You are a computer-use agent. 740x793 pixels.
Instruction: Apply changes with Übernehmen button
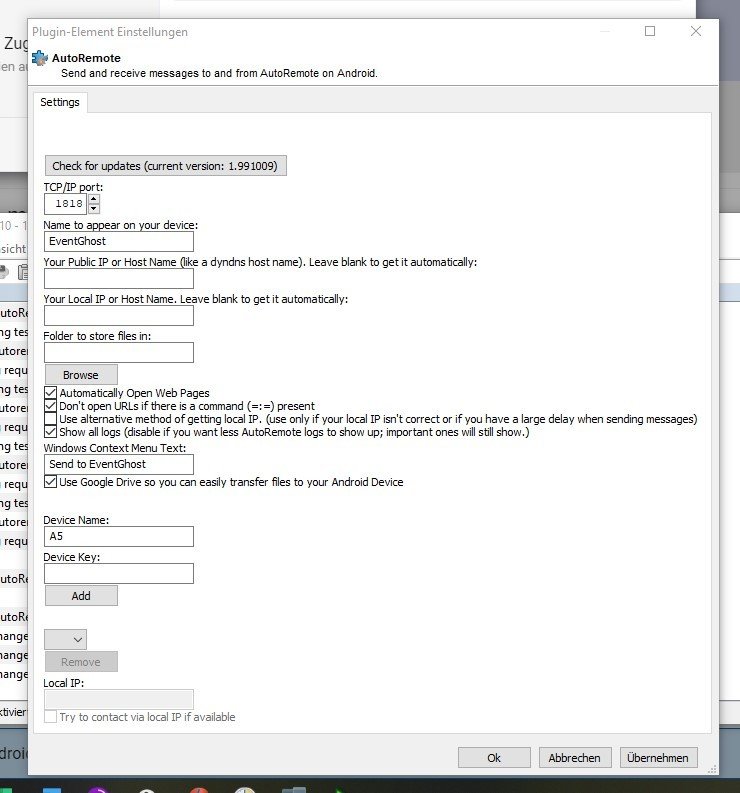click(x=657, y=757)
